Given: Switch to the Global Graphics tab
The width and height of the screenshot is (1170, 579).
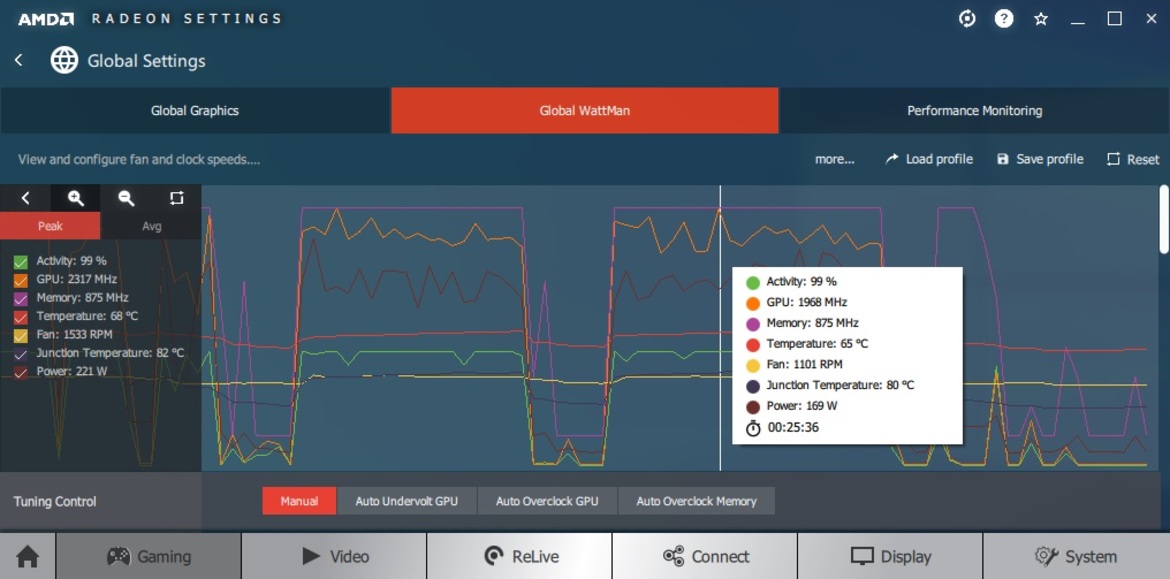Looking at the screenshot, I should [x=195, y=110].
